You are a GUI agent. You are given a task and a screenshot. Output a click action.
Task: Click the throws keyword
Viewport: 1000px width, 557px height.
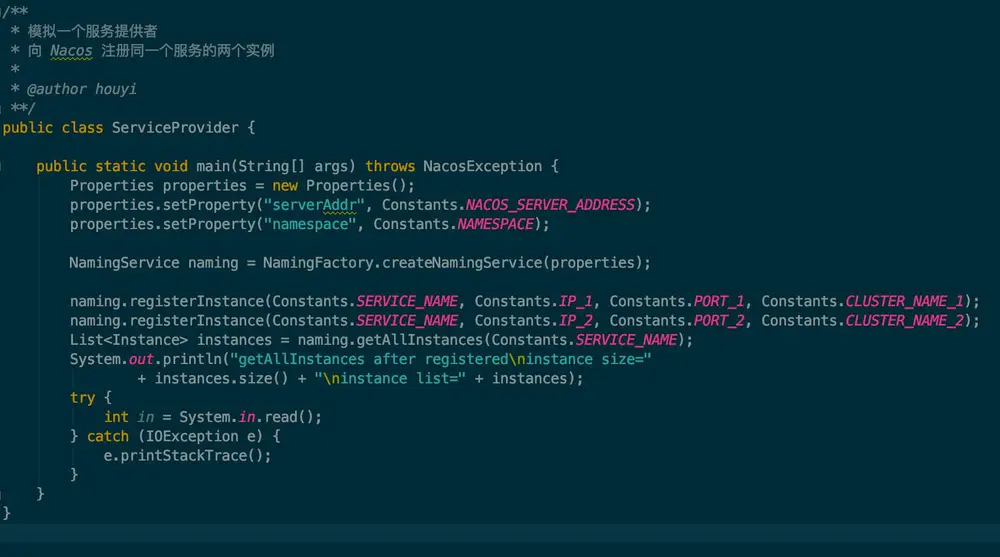tap(390, 166)
